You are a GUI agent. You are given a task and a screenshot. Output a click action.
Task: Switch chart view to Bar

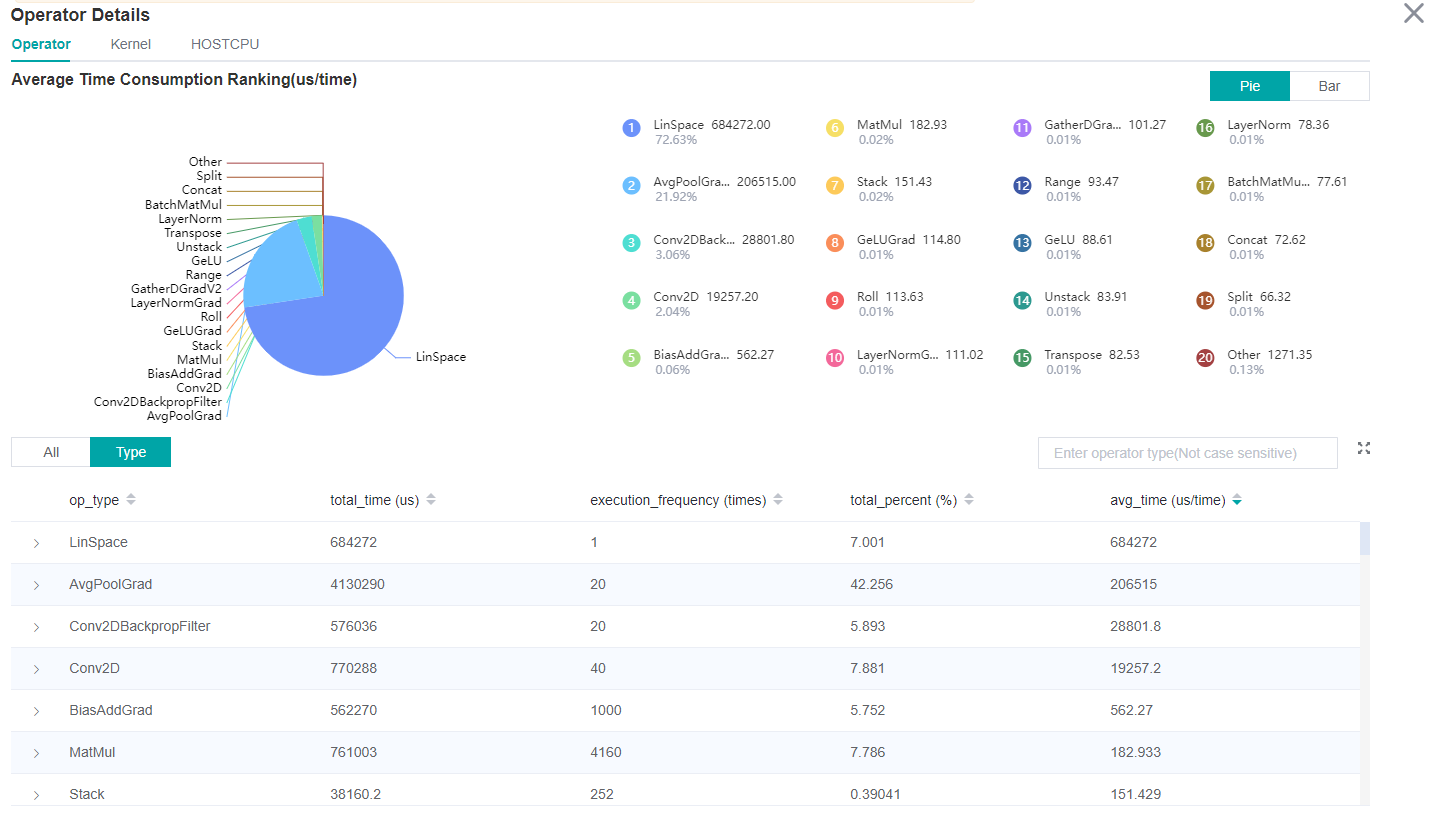tap(1329, 86)
